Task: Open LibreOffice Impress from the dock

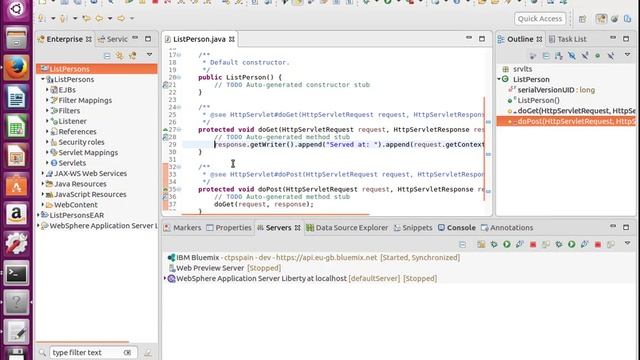Action: coord(16,156)
